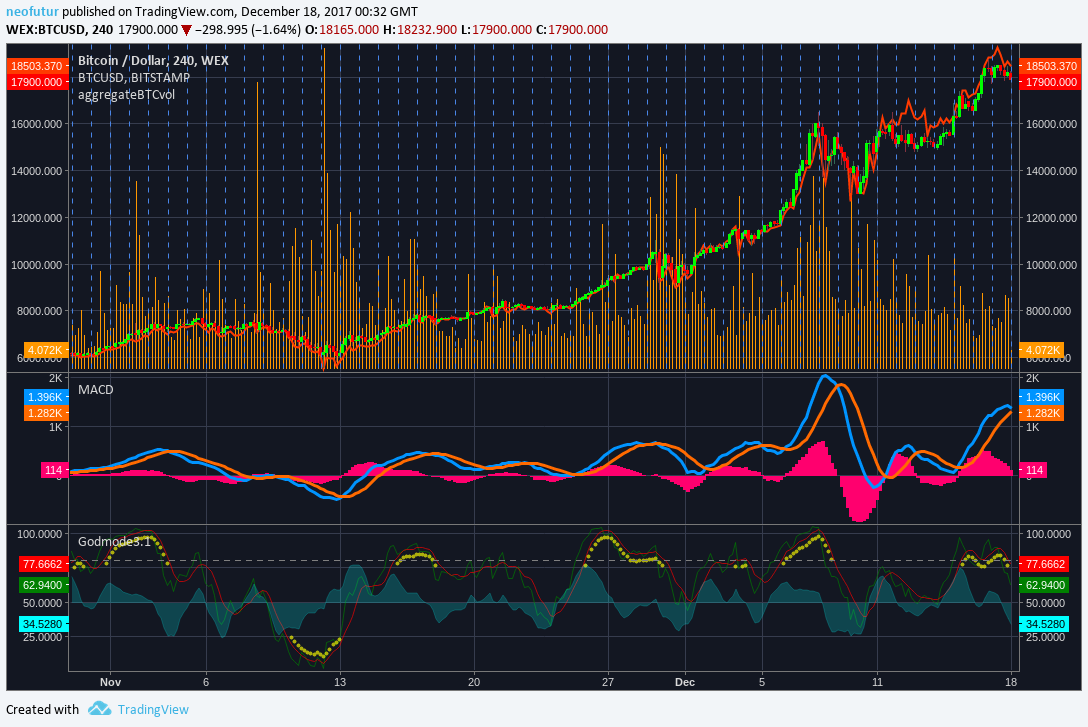Click the O:18165.000 open value
Image resolution: width=1088 pixels, height=727 pixels.
point(342,30)
